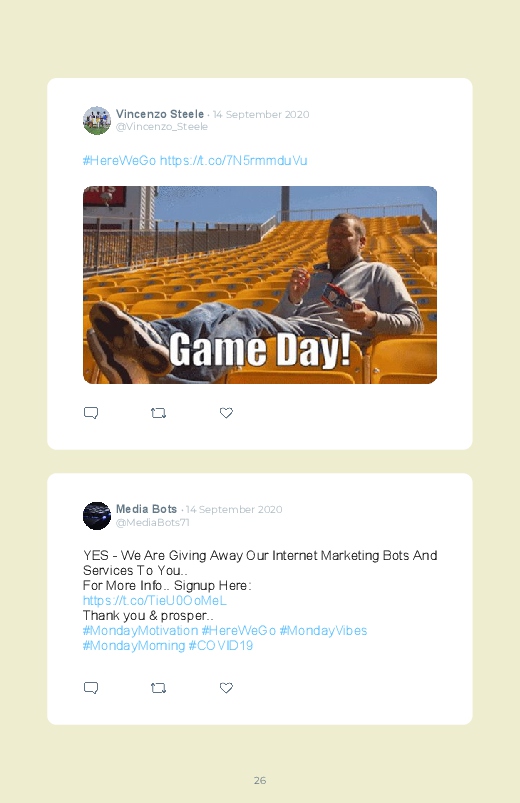Retweet the Vincenzo Steele Game Day tweet
This screenshot has width=520, height=803.
tap(158, 413)
